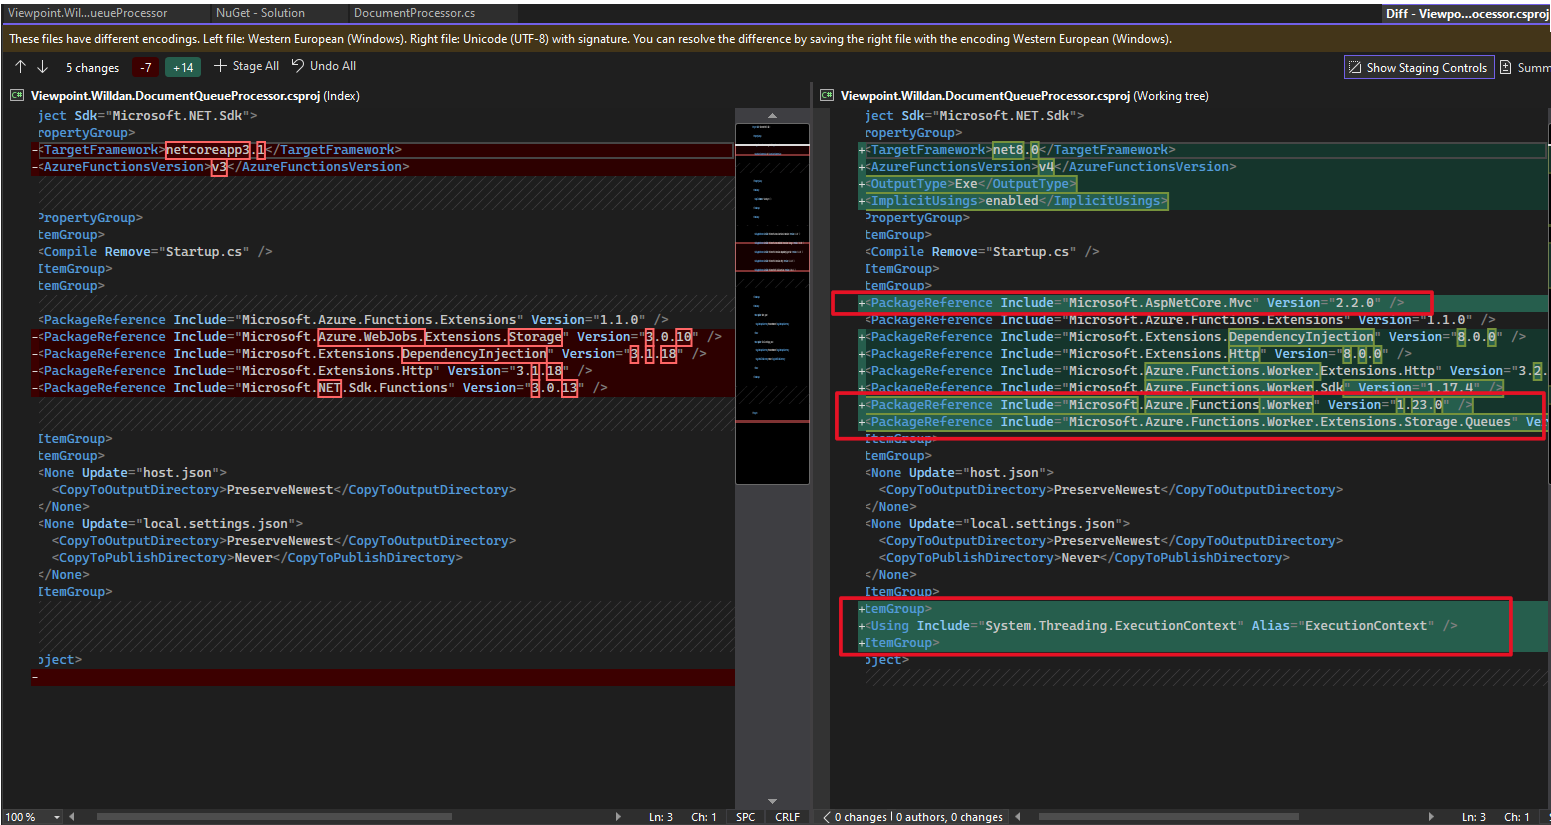1551x825 pixels.
Task: Click the CRLF line ending indicator
Action: click(x=787, y=817)
